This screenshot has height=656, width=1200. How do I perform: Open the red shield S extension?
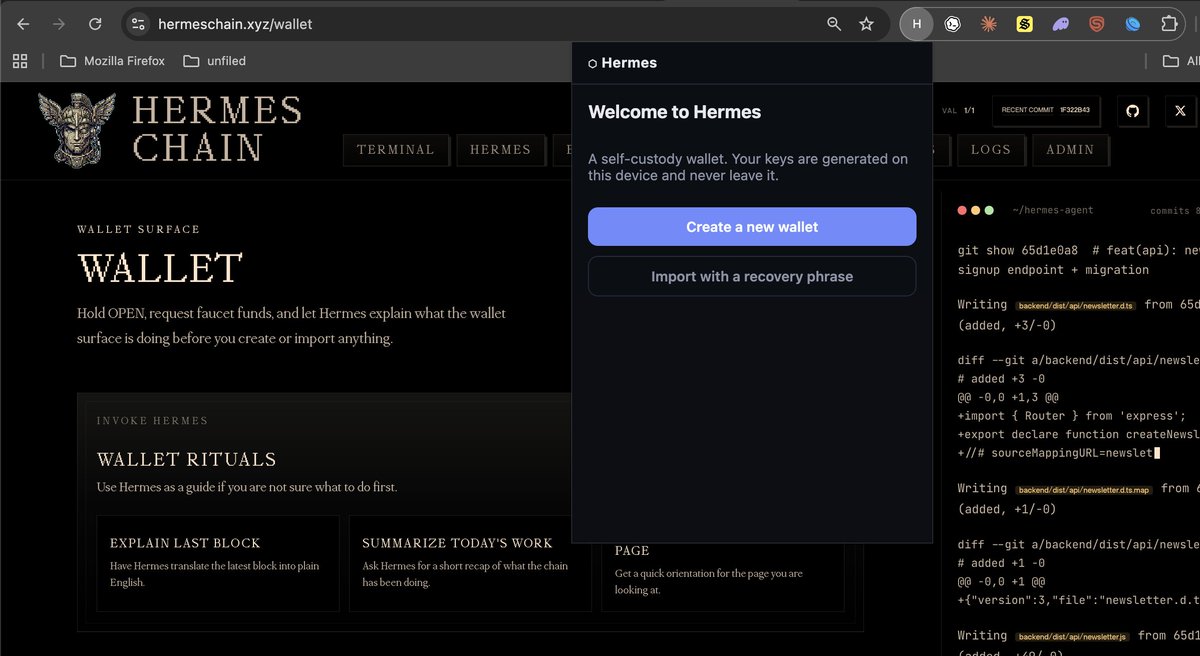(x=1096, y=24)
